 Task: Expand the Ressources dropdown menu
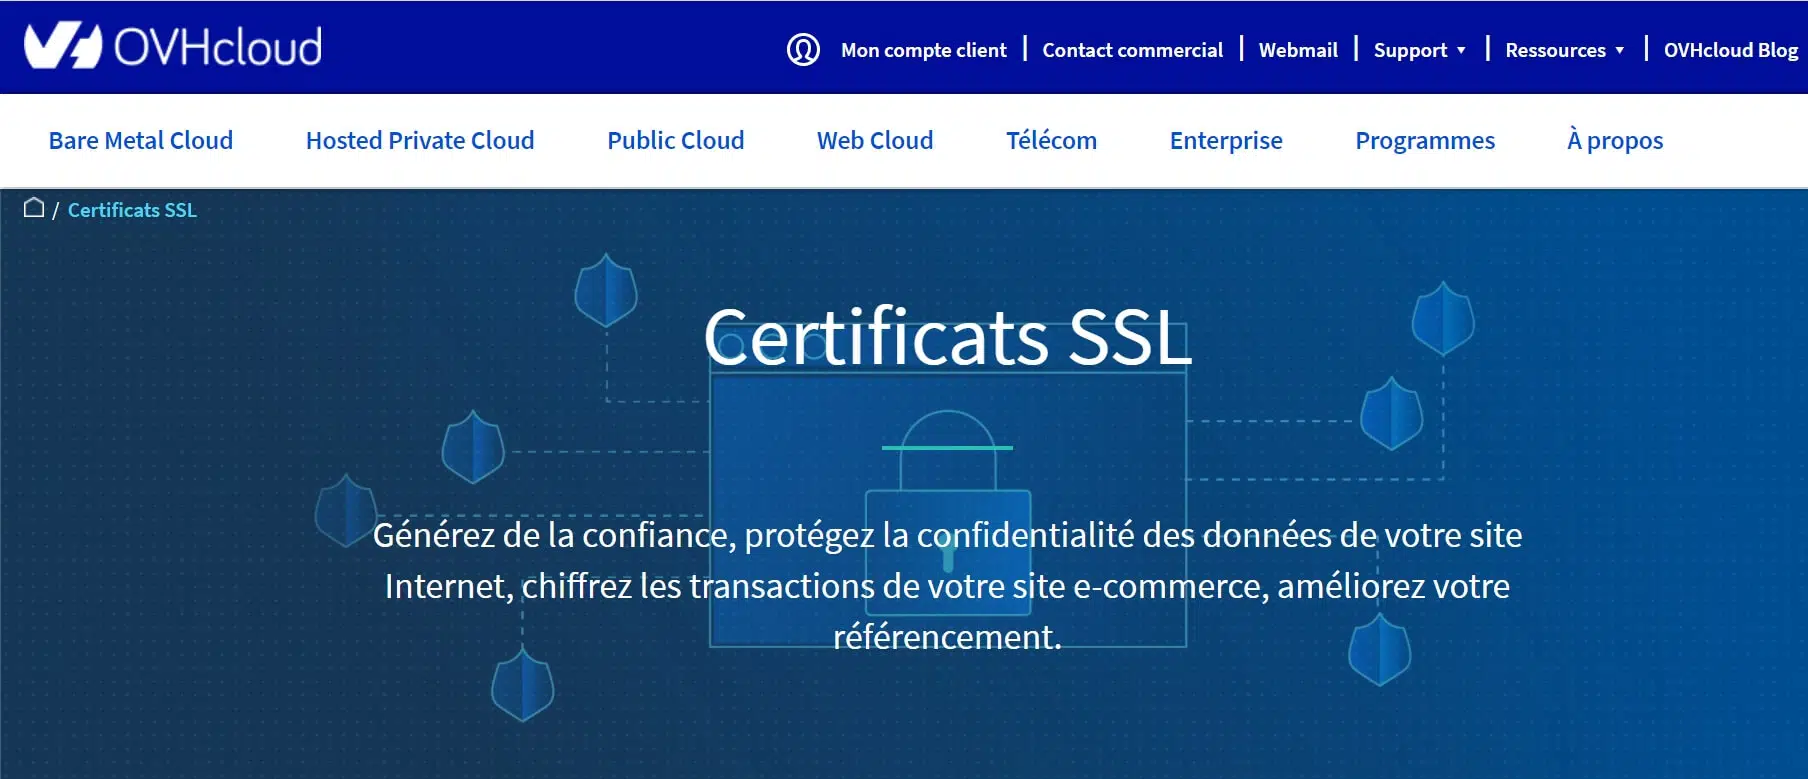pyautogui.click(x=1564, y=50)
